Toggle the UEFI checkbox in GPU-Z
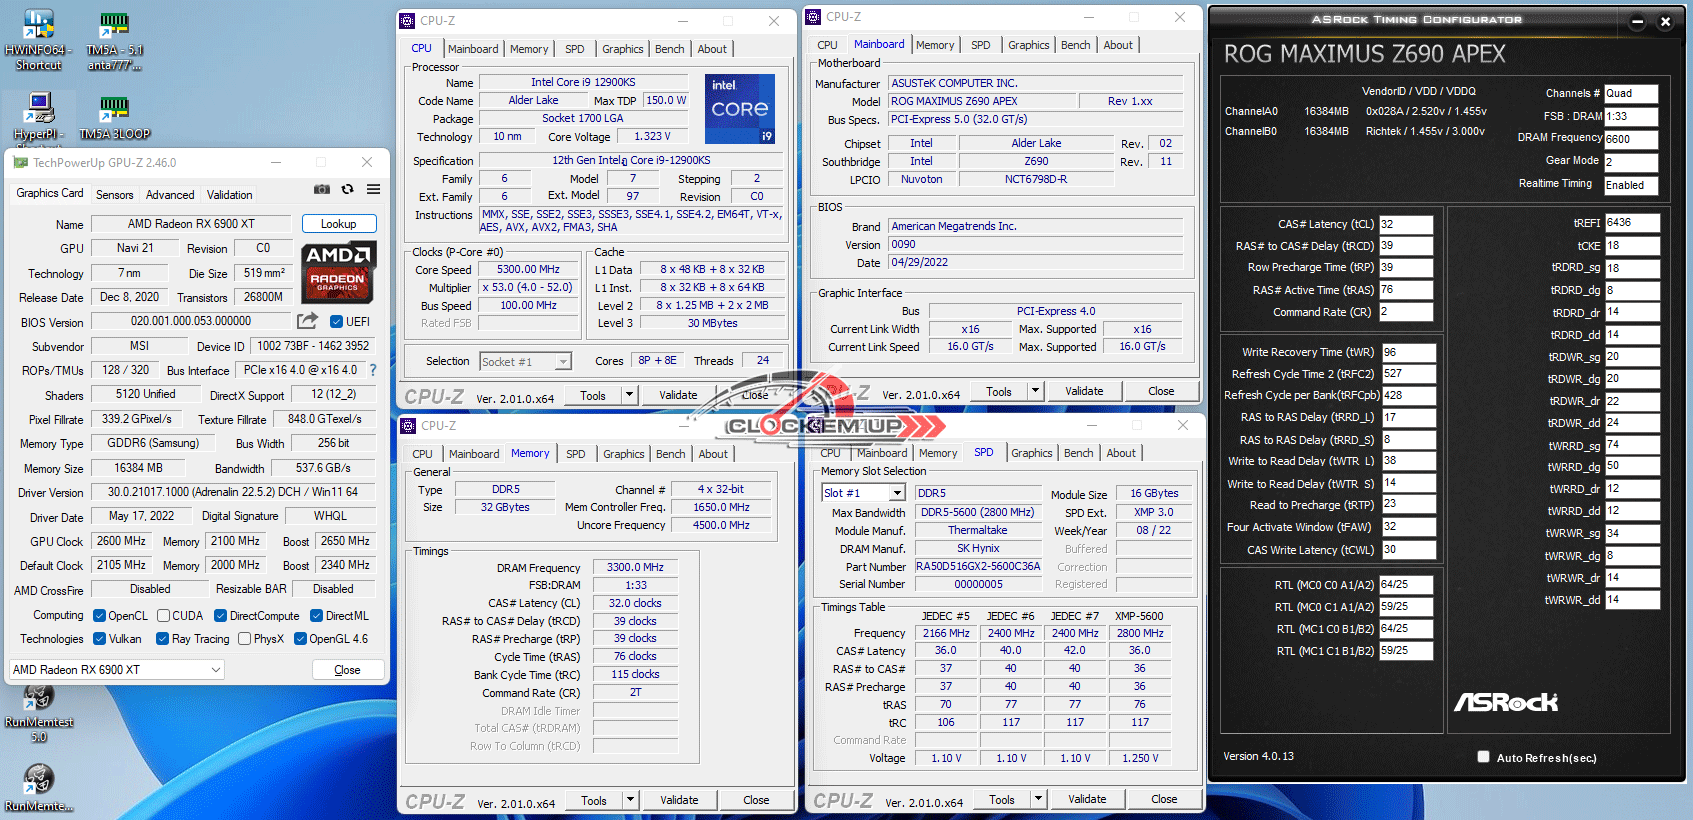Screen dimensions: 1693x820 tap(337, 322)
